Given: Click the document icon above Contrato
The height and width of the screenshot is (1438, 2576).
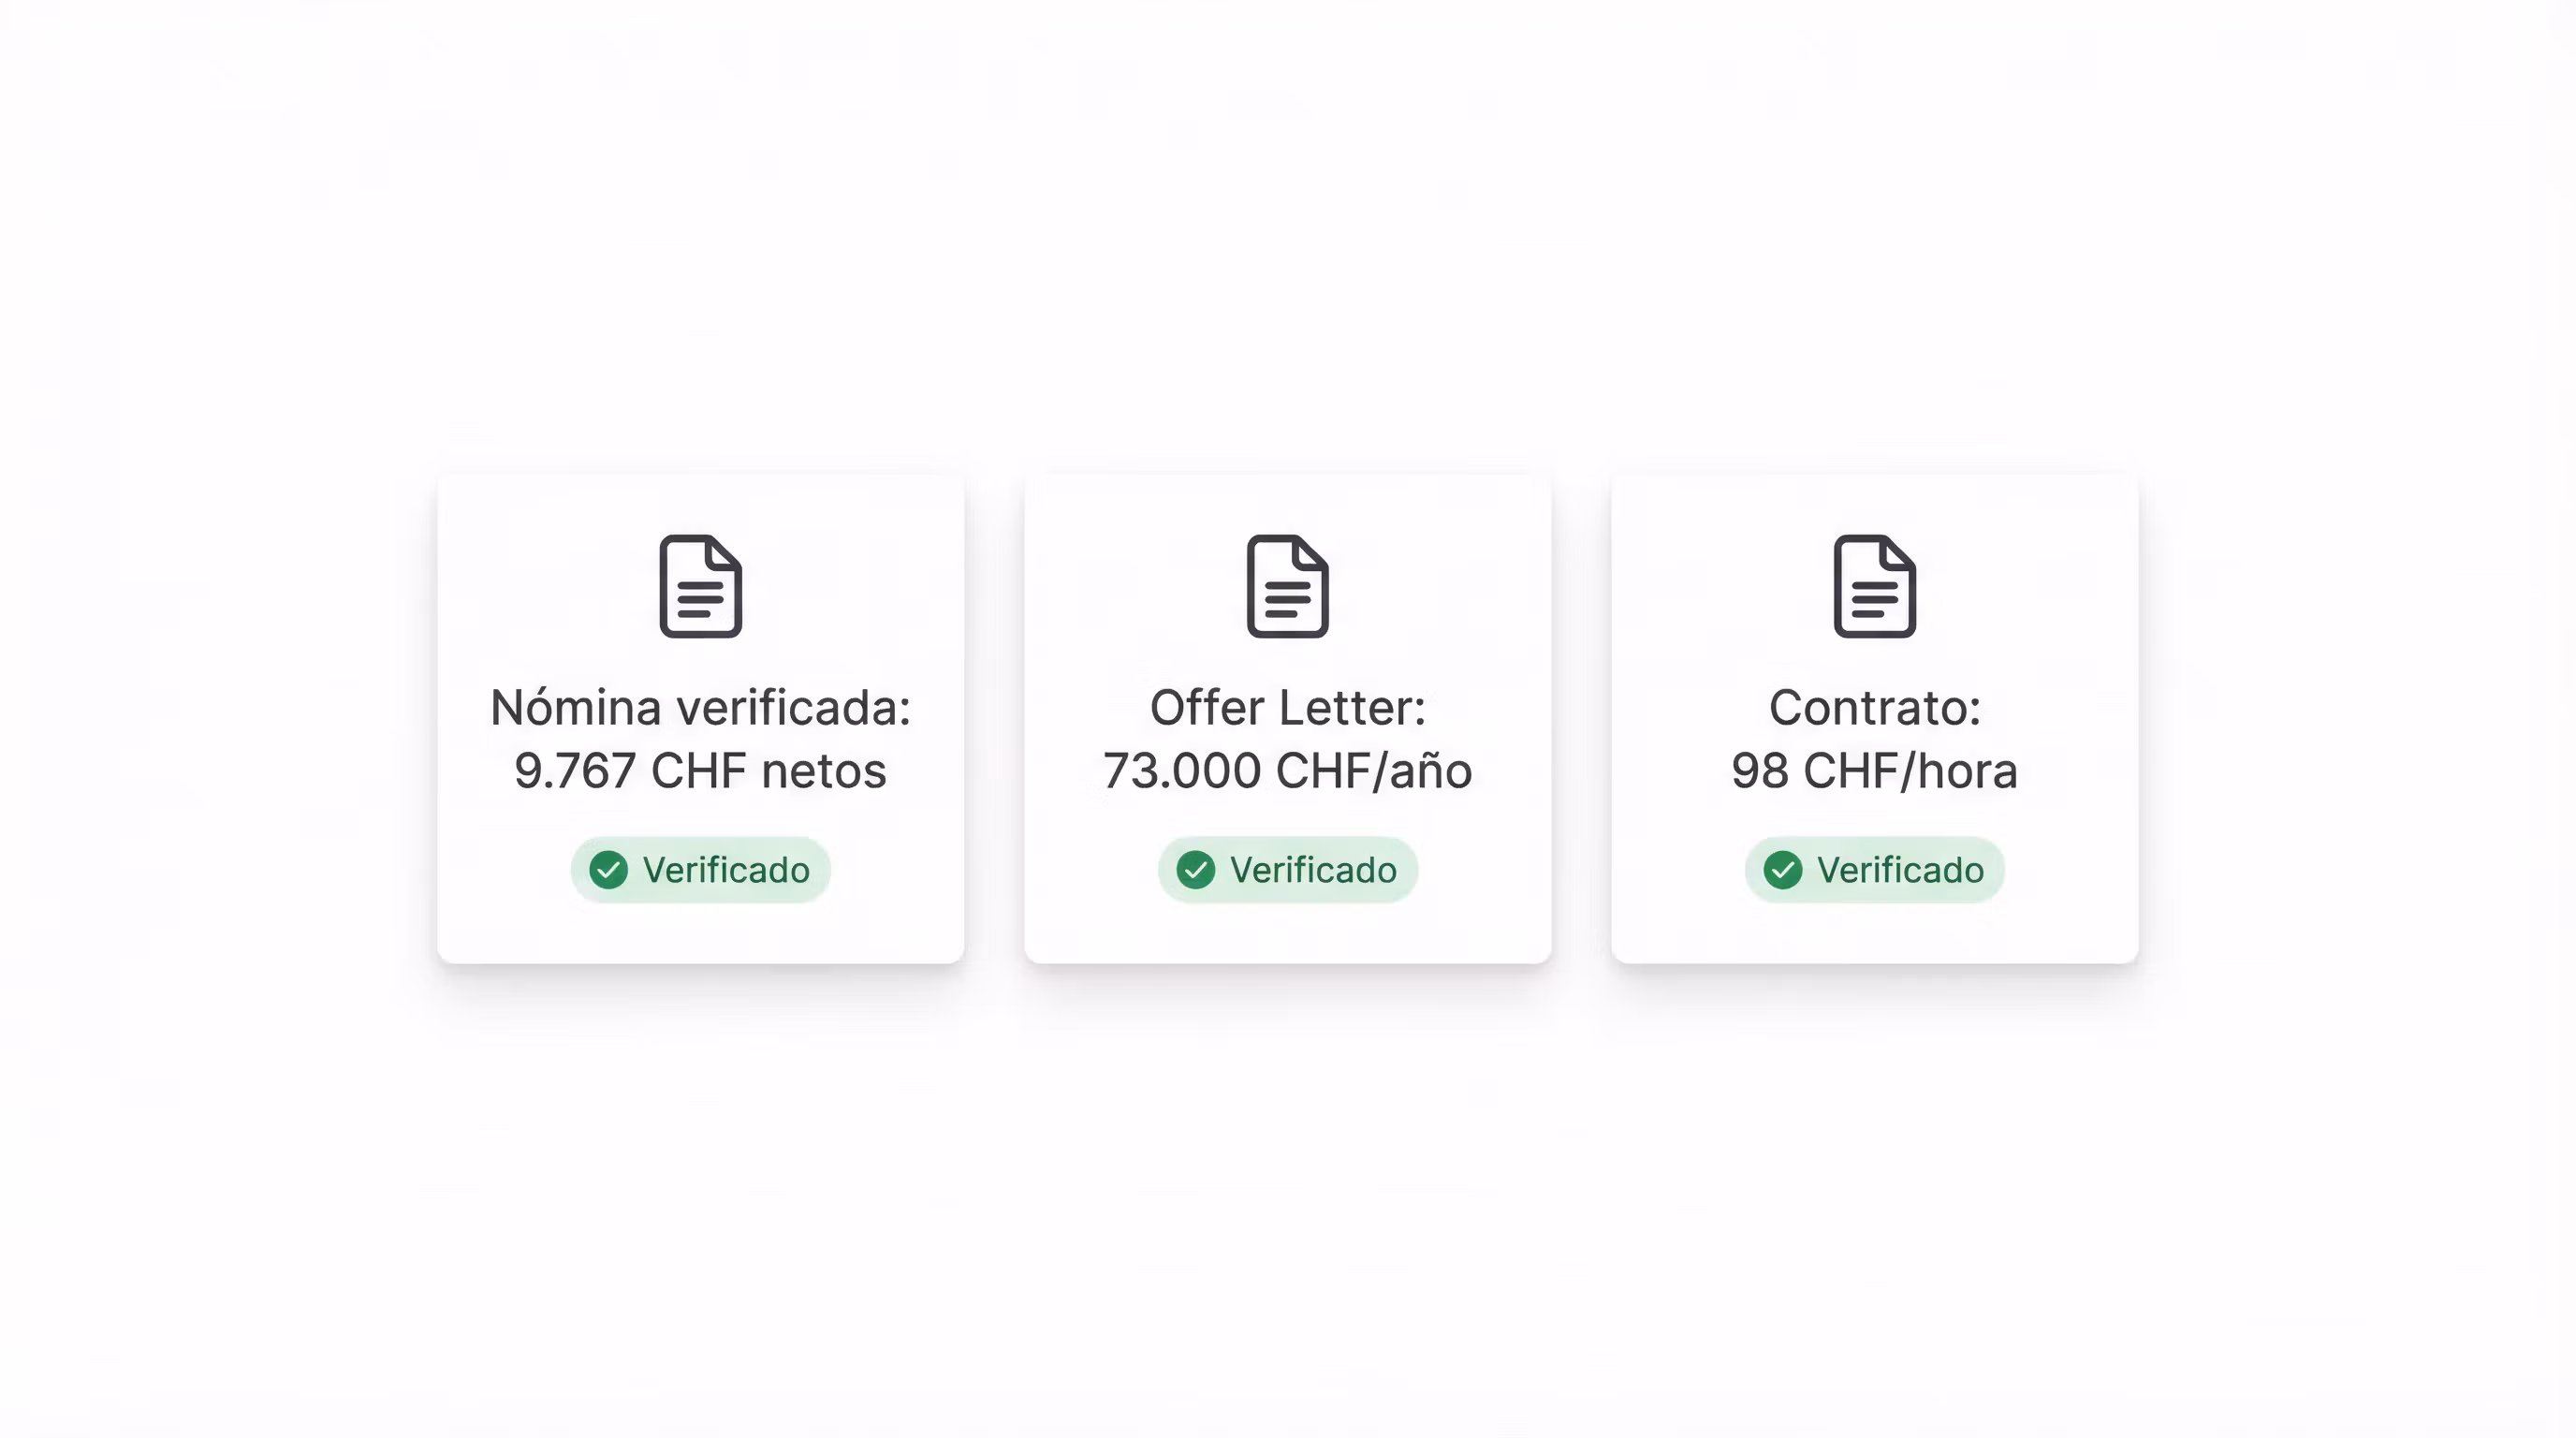Looking at the screenshot, I should [x=1874, y=586].
